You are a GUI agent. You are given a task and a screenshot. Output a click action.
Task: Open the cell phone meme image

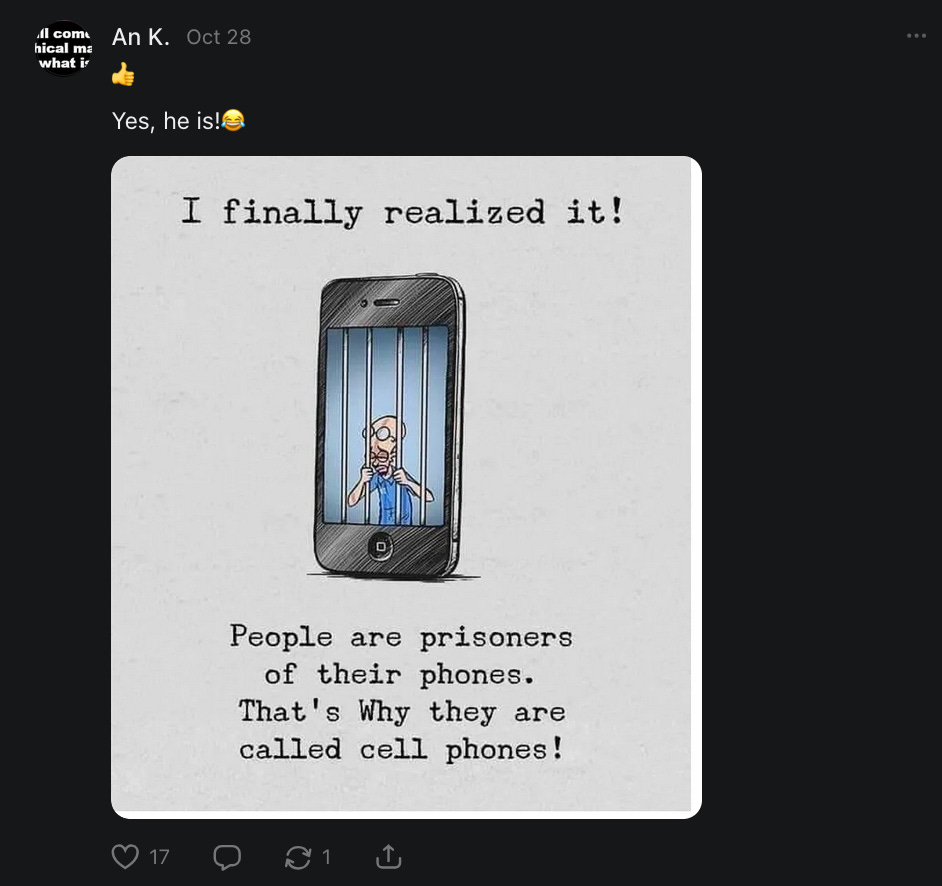pos(406,487)
